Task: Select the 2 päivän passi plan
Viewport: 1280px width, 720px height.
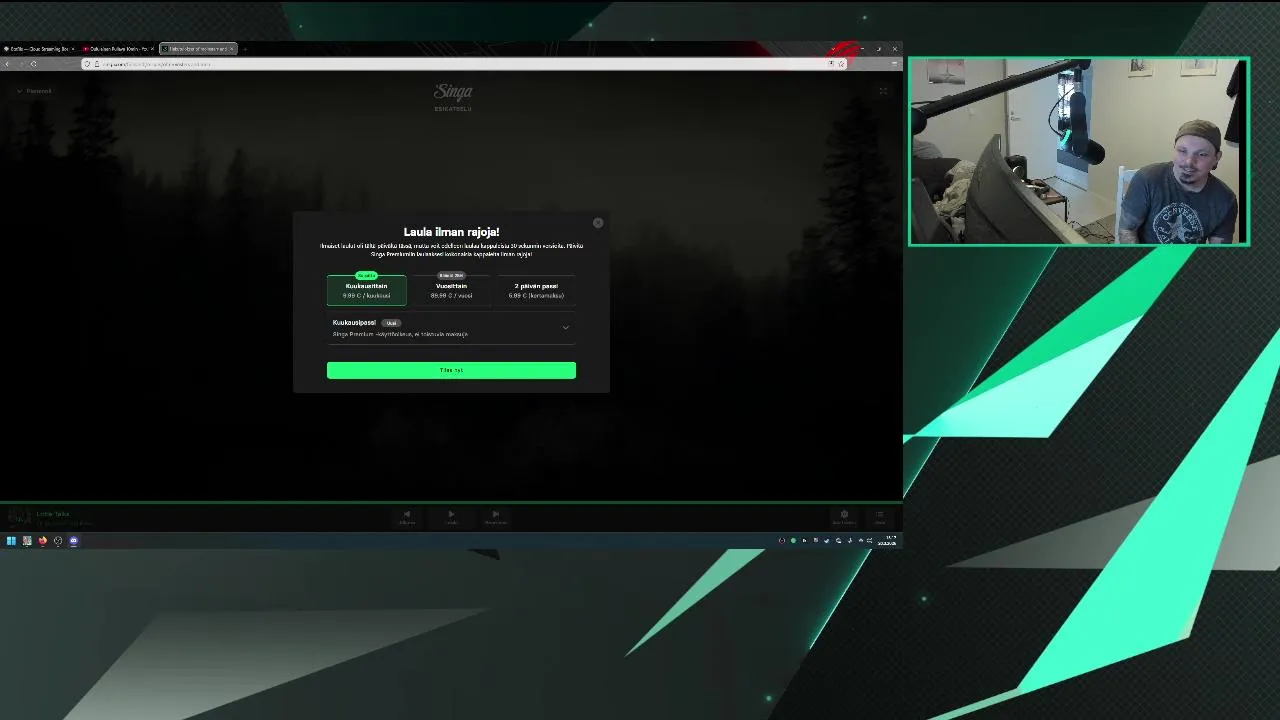Action: (x=536, y=290)
